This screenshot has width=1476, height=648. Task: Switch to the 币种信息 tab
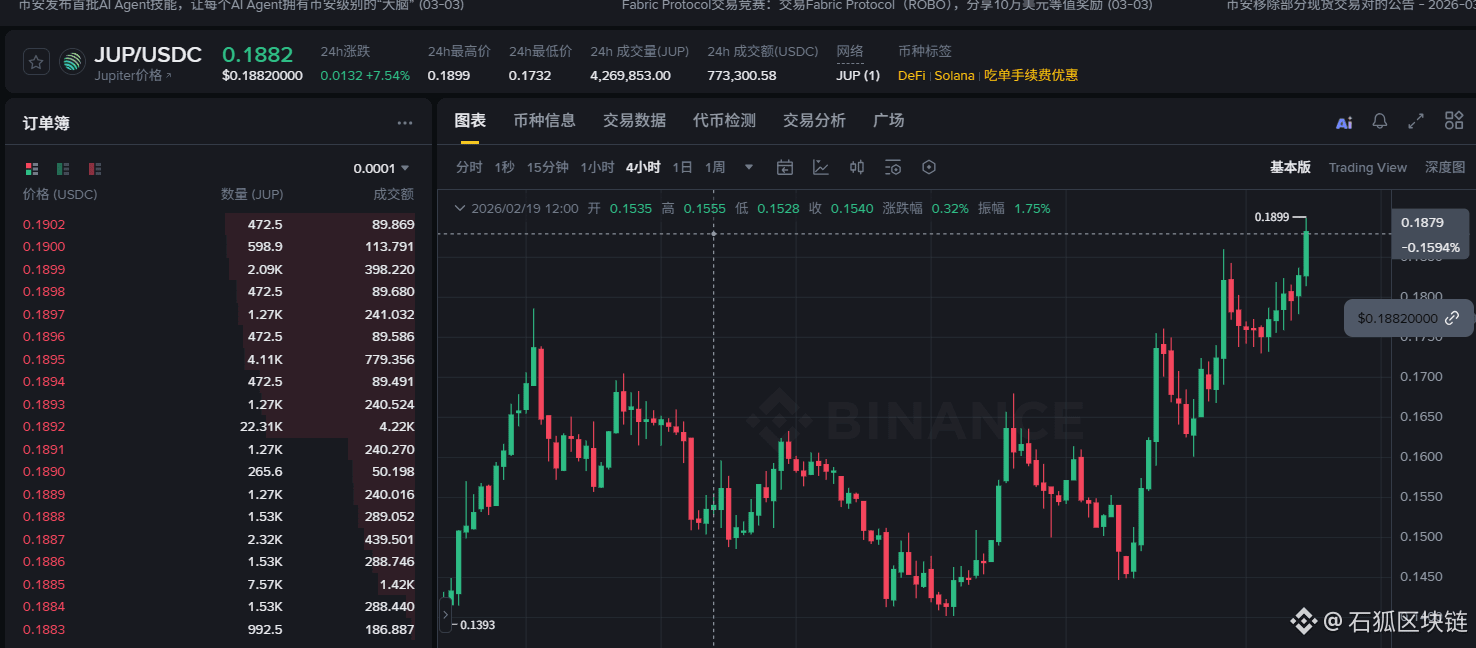click(544, 120)
